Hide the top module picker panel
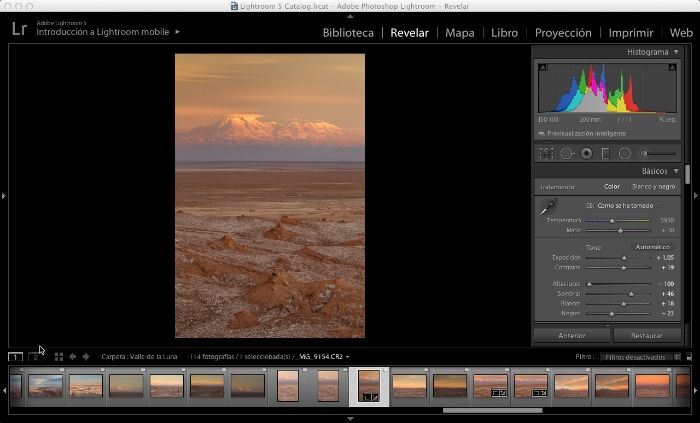Viewport: 700px width, 423px height. tap(350, 17)
